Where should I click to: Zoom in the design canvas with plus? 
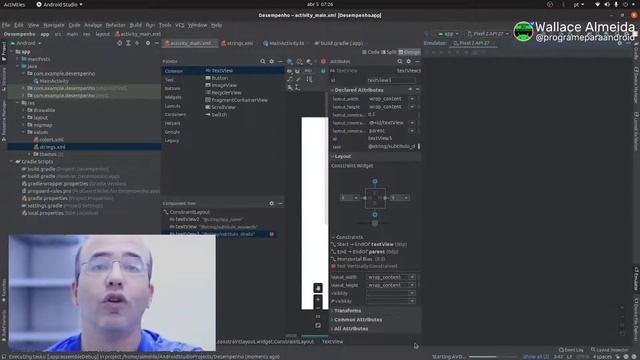(318, 300)
